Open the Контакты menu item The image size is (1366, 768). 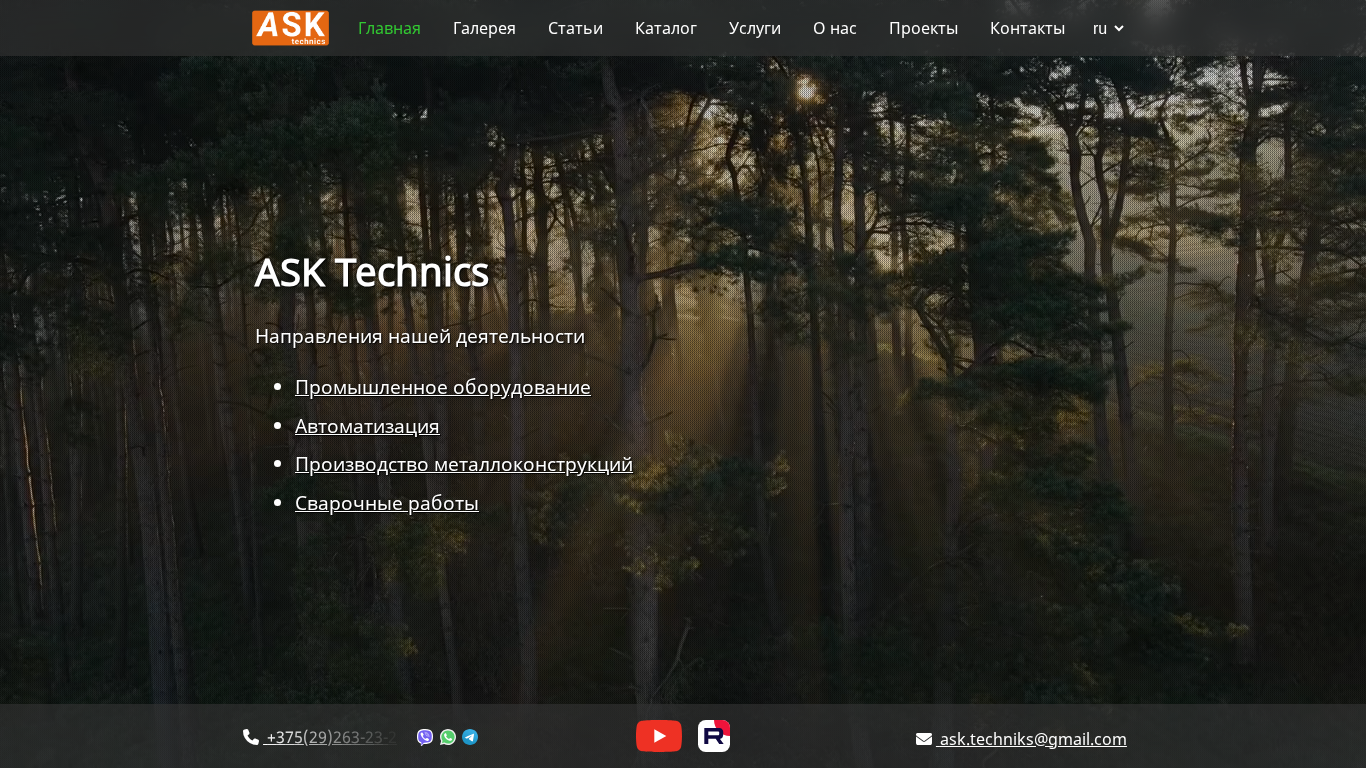(1027, 28)
